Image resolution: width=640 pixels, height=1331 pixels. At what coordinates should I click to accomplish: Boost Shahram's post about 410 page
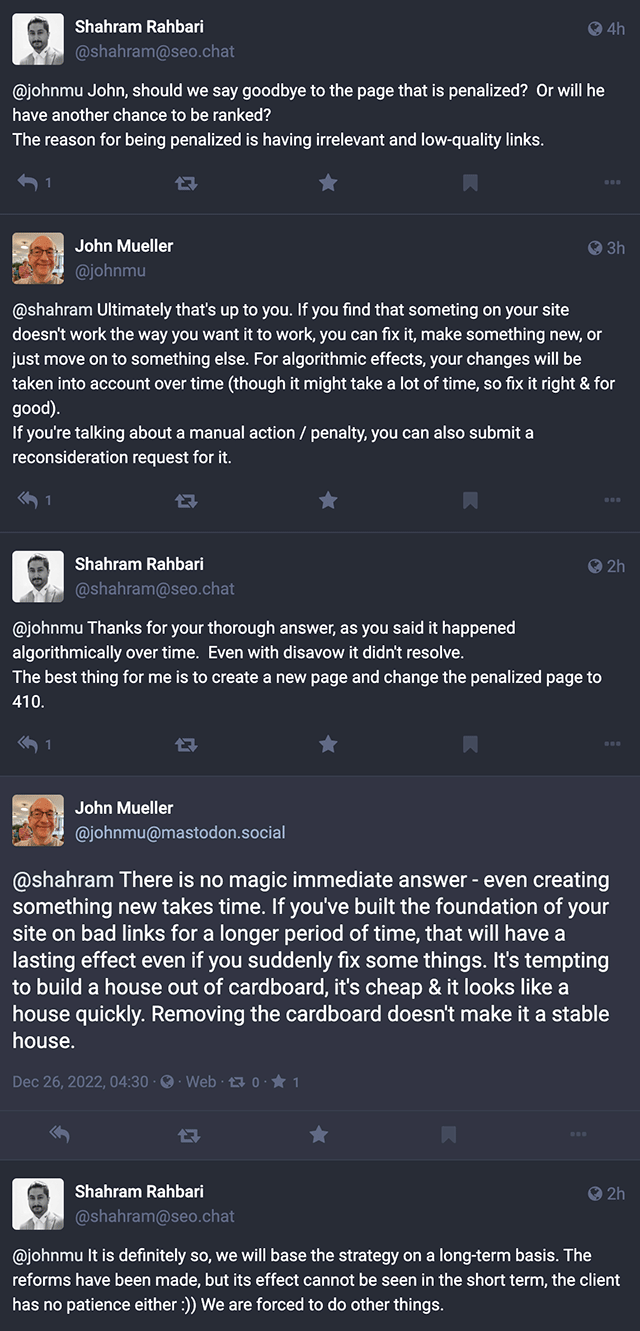coord(186,744)
